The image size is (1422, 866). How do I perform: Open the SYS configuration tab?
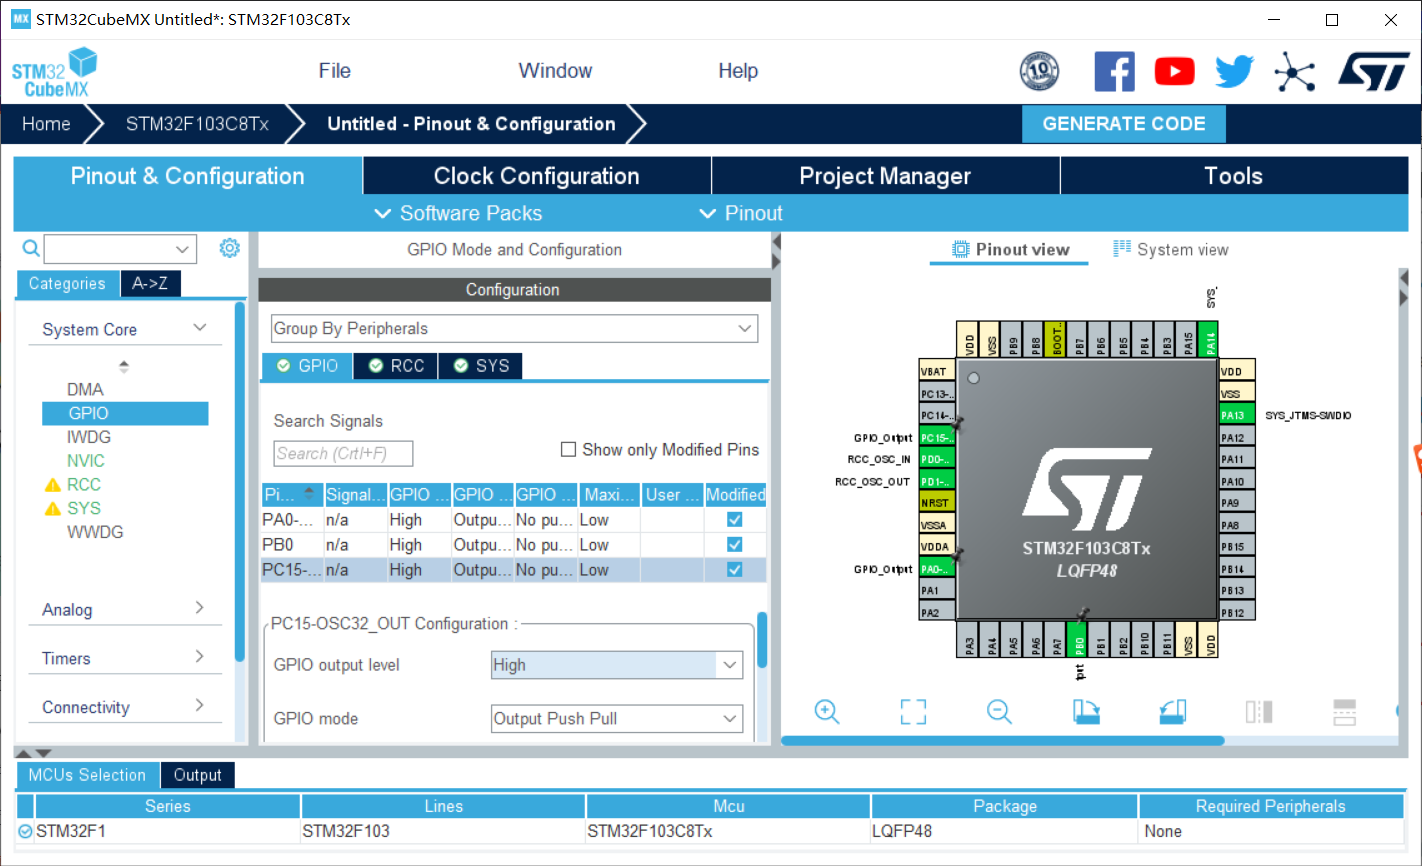(x=481, y=366)
